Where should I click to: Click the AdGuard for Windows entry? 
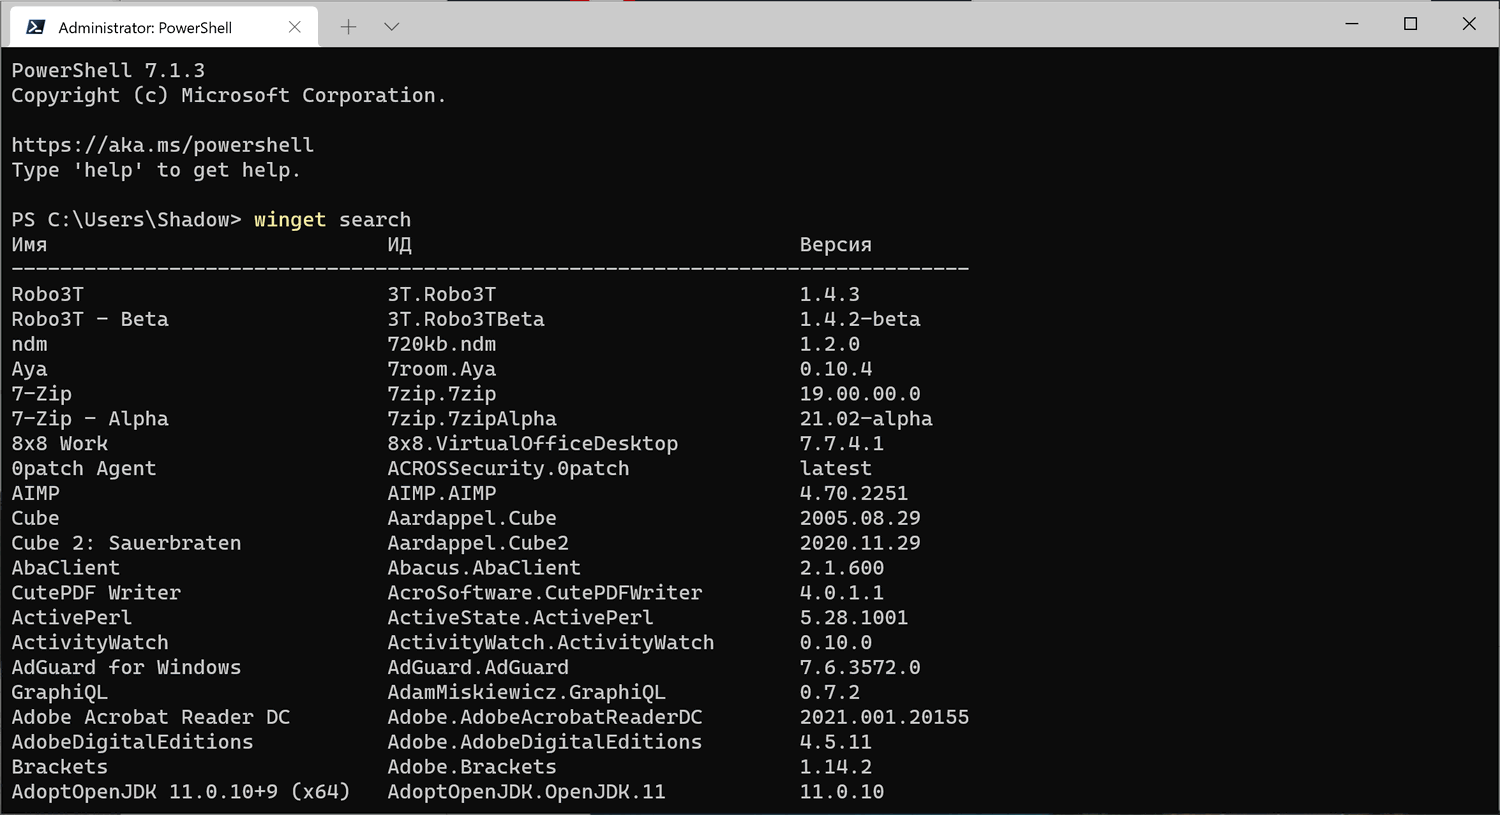(126, 667)
